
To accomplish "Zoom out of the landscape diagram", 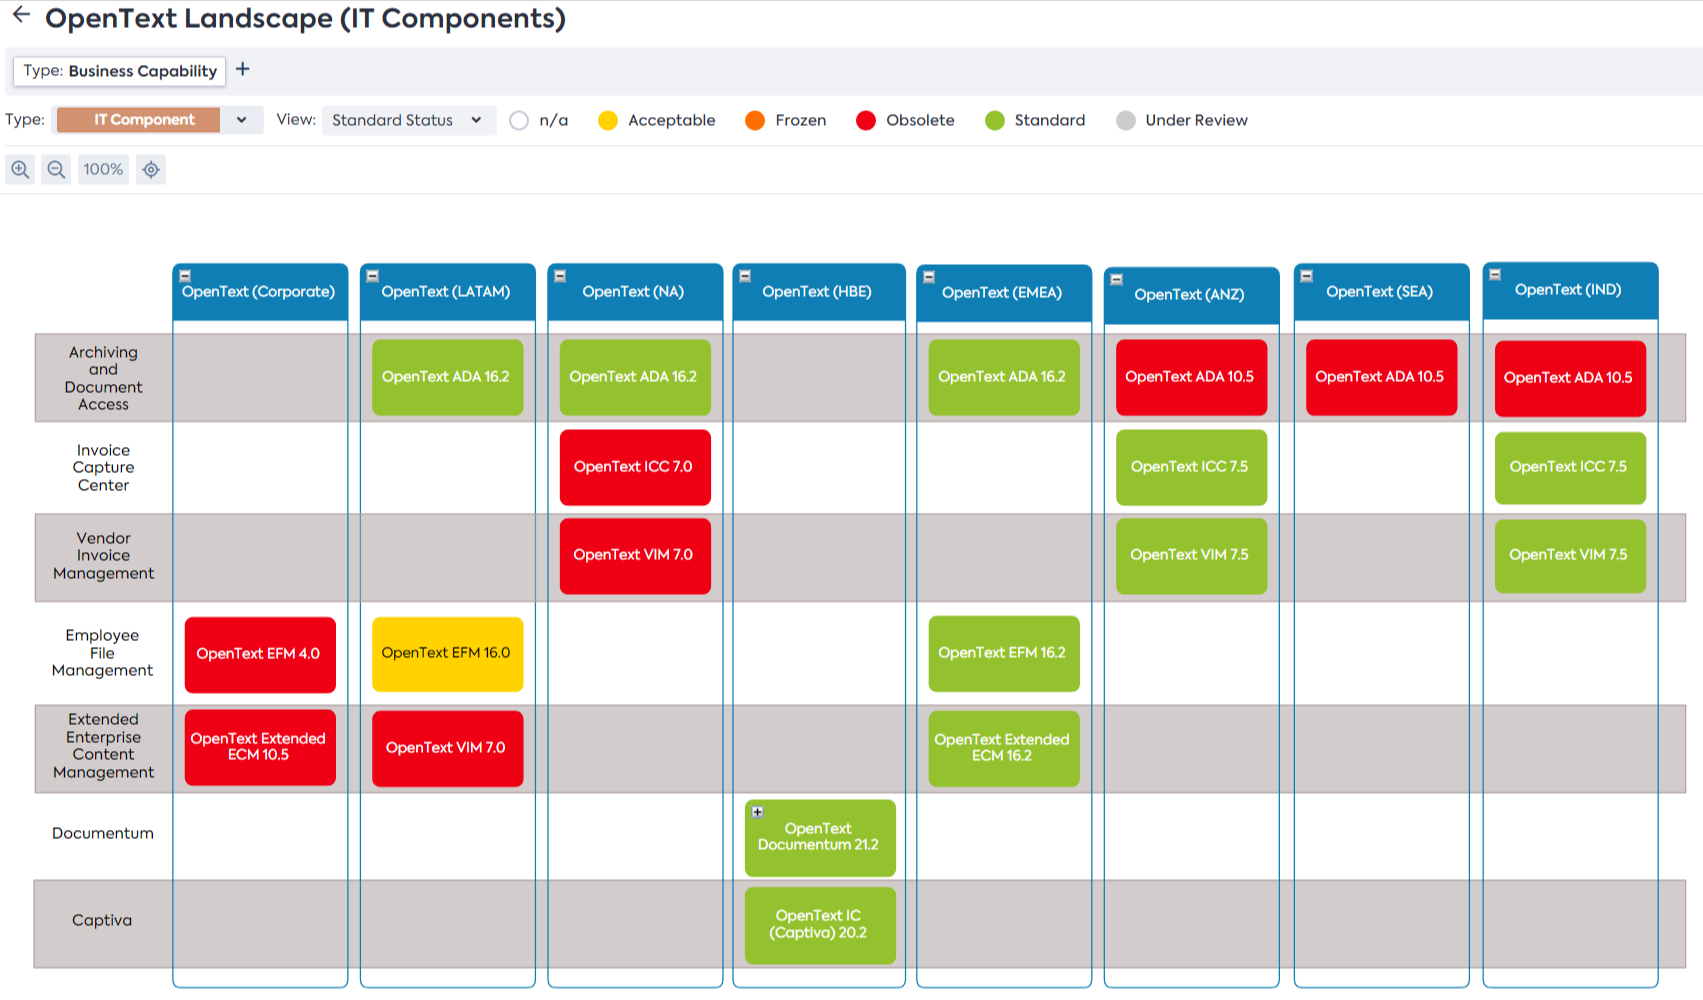I will click(x=56, y=169).
